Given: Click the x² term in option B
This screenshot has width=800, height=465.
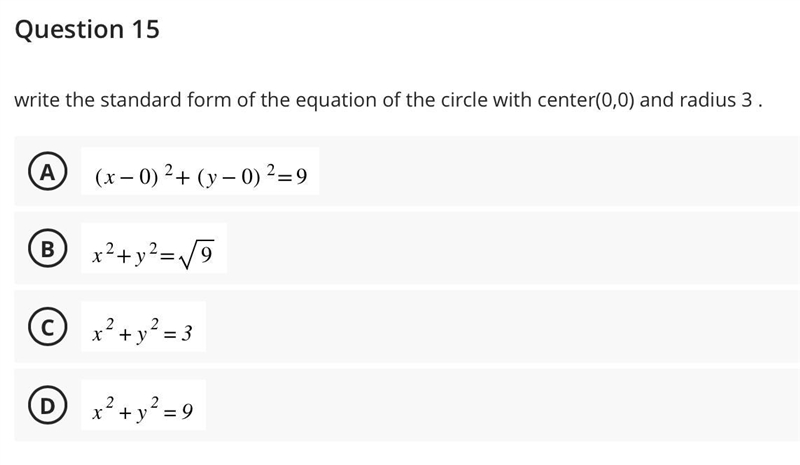Looking at the screenshot, I should click(x=103, y=253).
